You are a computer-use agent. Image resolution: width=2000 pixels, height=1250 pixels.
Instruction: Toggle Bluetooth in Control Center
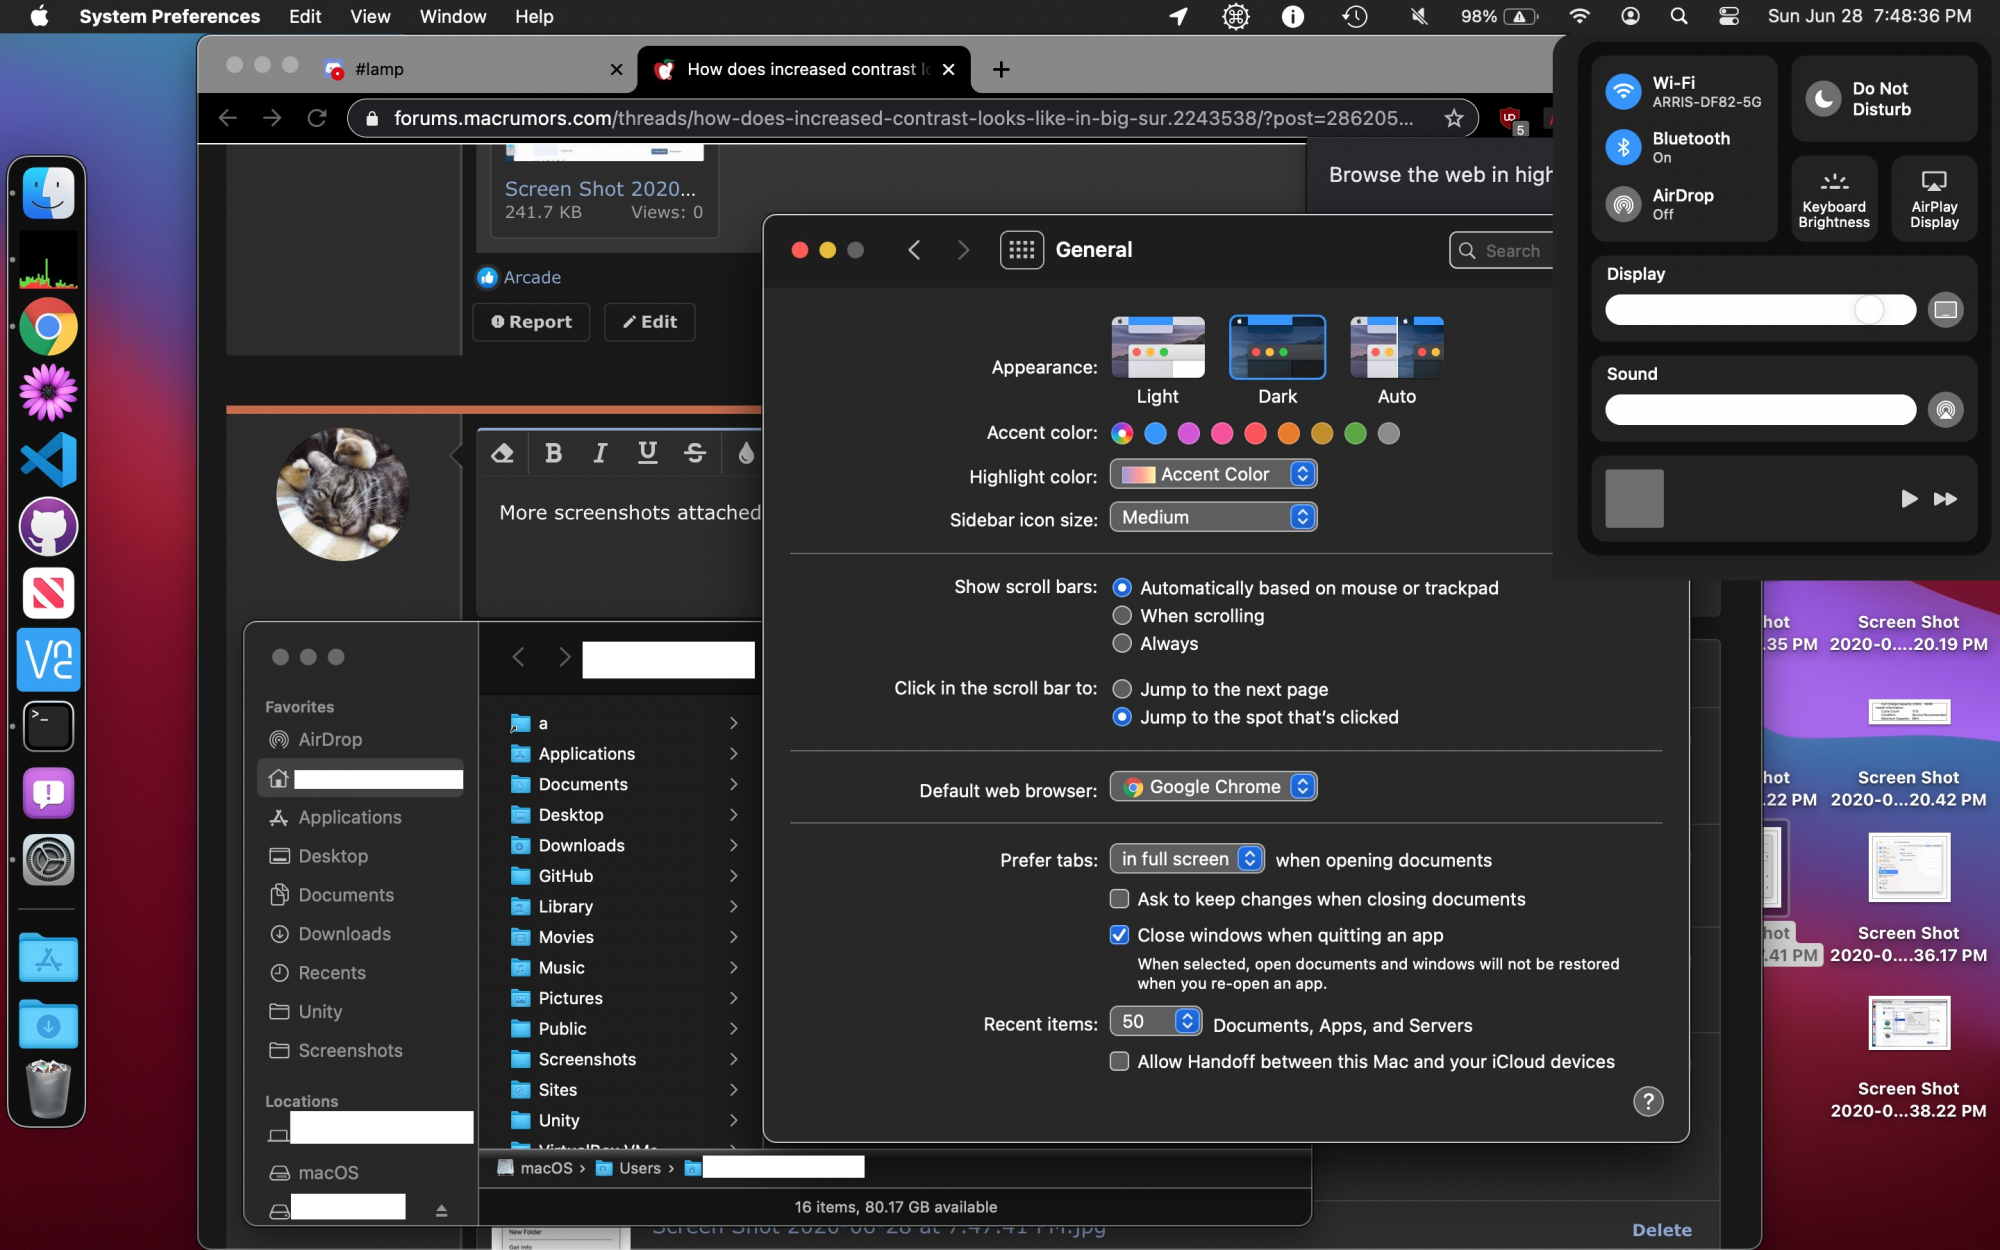coord(1623,147)
